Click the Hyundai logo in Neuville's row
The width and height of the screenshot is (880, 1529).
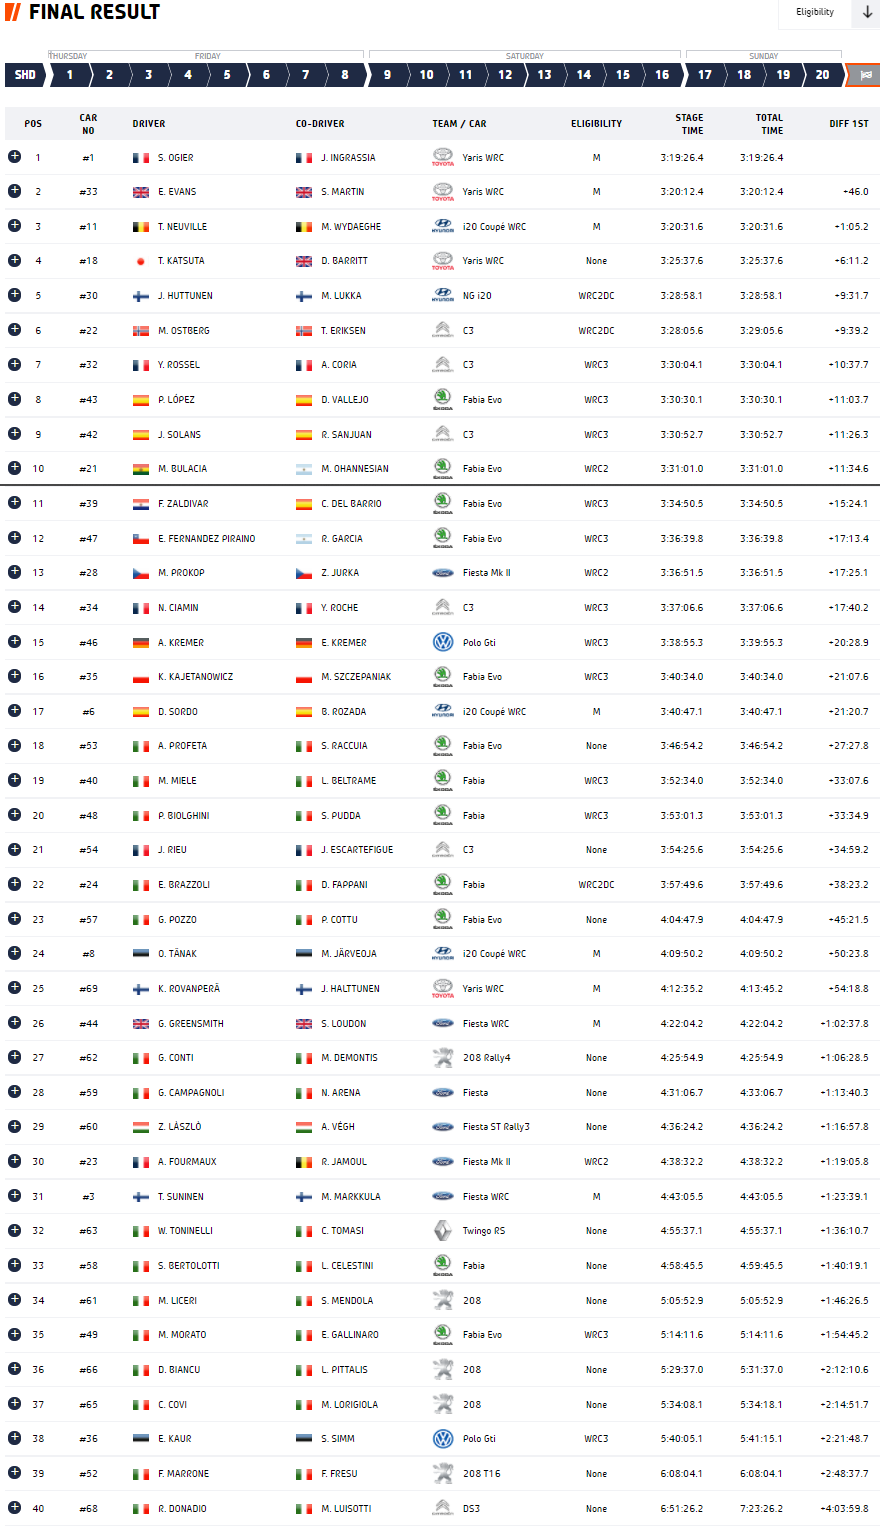[442, 226]
